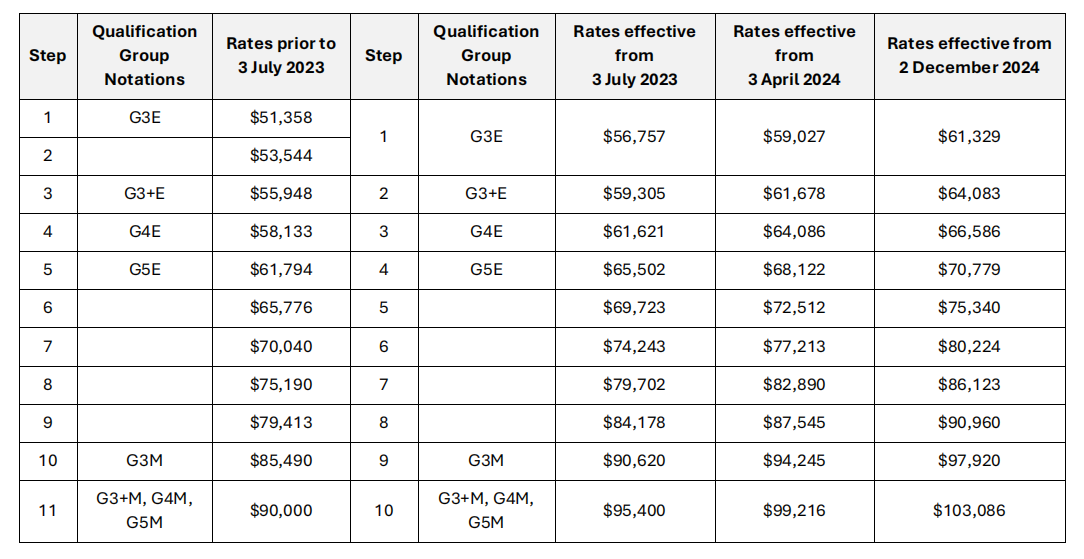Click the $84,178 rate cell
Screen dimensions: 1084x559
(x=634, y=423)
